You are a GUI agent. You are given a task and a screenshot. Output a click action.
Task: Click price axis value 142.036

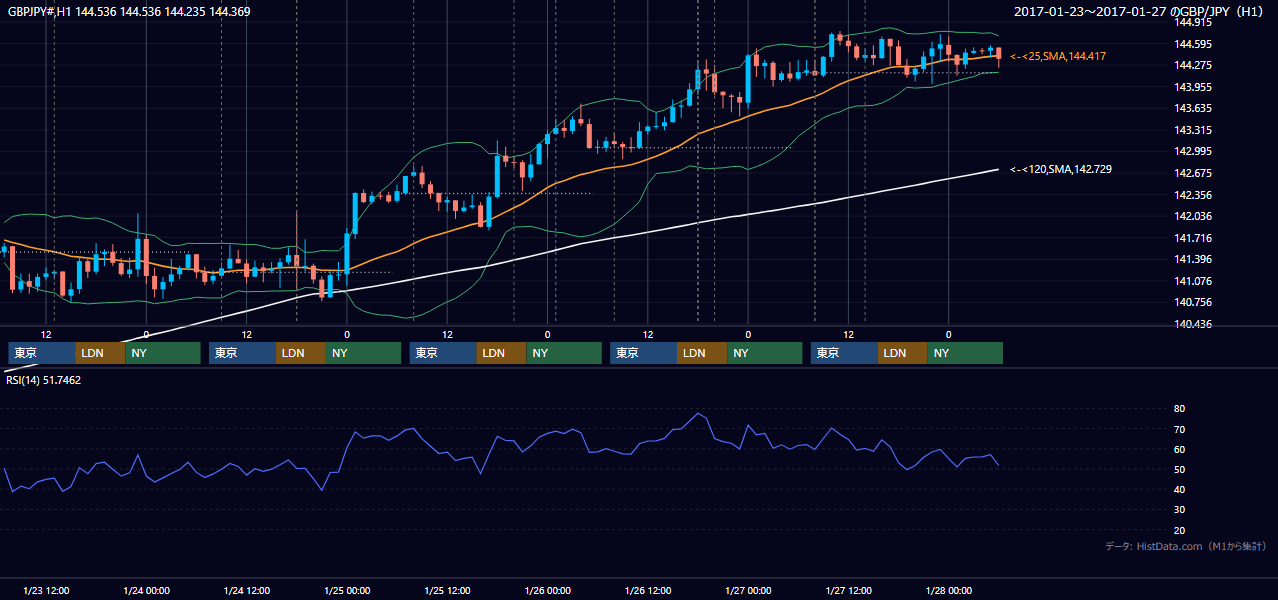(1194, 217)
